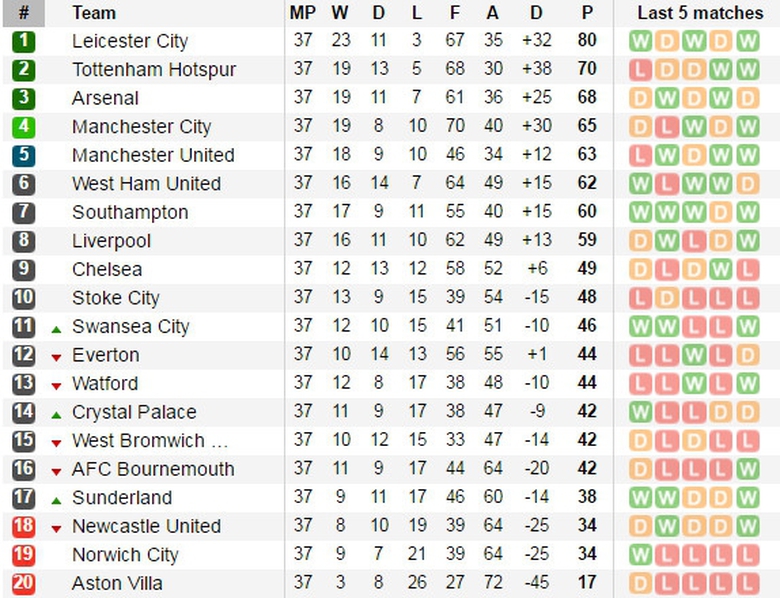Click Aston Villa's rank 20 badge
The image size is (780, 598).
click(24, 584)
